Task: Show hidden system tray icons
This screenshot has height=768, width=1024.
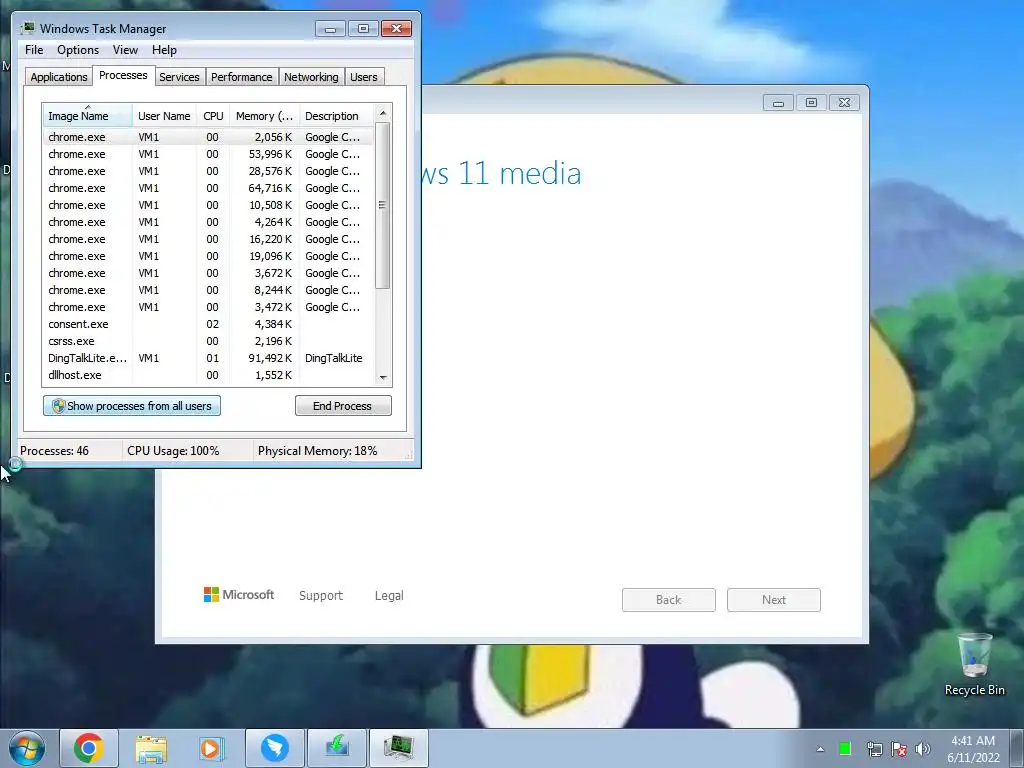Action: tap(820, 749)
